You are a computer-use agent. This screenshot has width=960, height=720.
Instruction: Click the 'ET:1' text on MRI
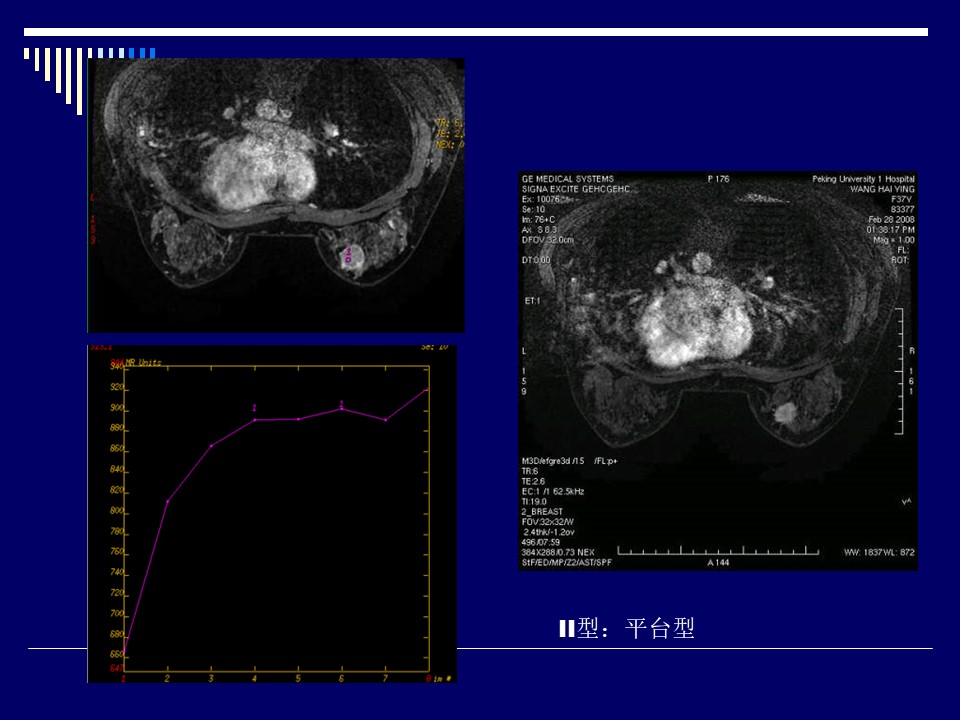point(532,301)
